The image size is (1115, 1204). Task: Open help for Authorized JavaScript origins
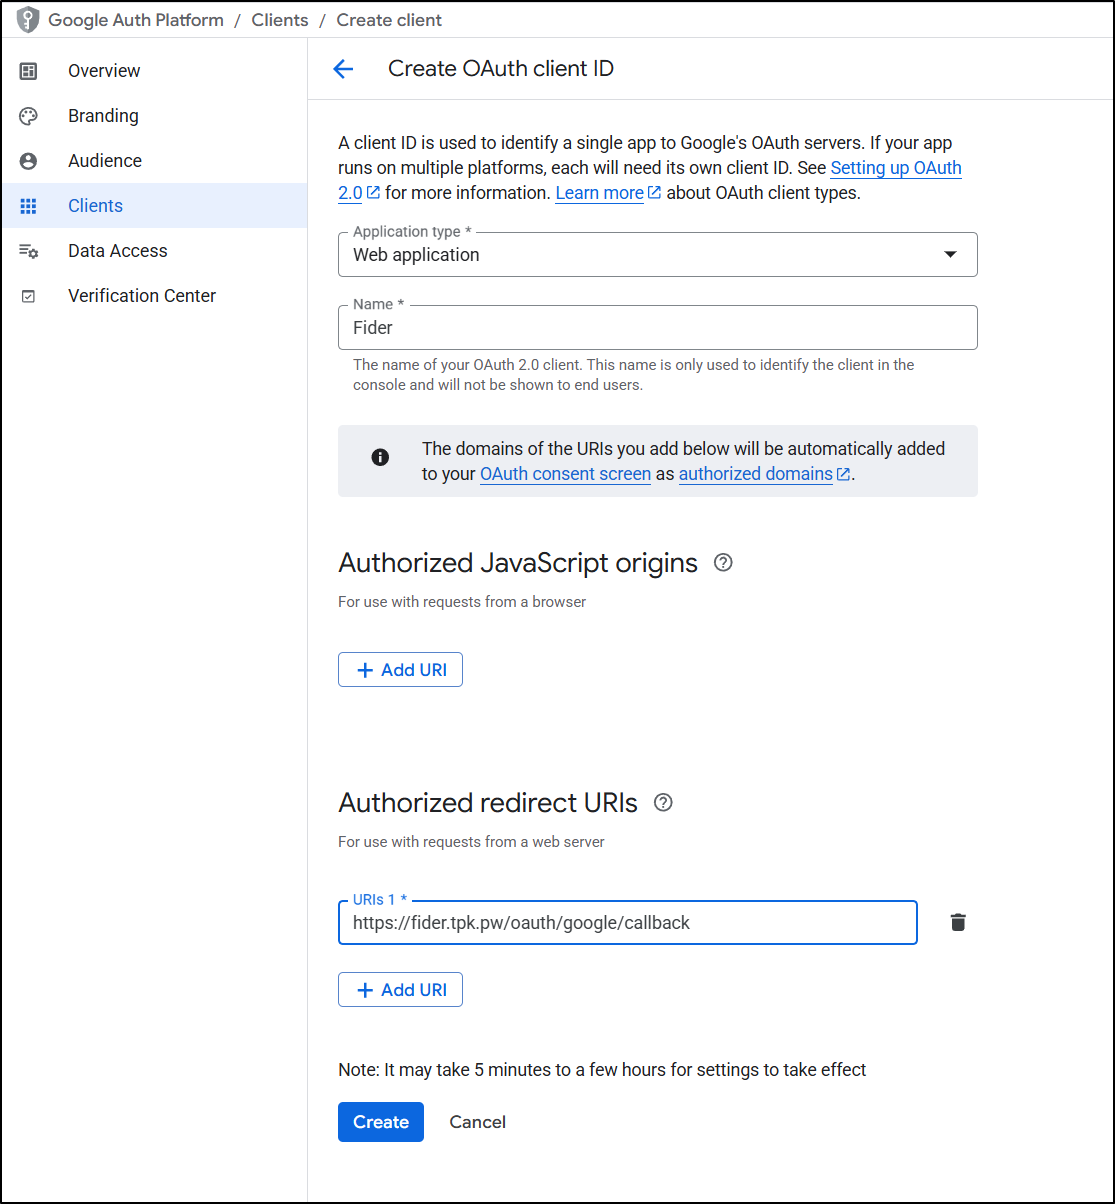coord(723,563)
